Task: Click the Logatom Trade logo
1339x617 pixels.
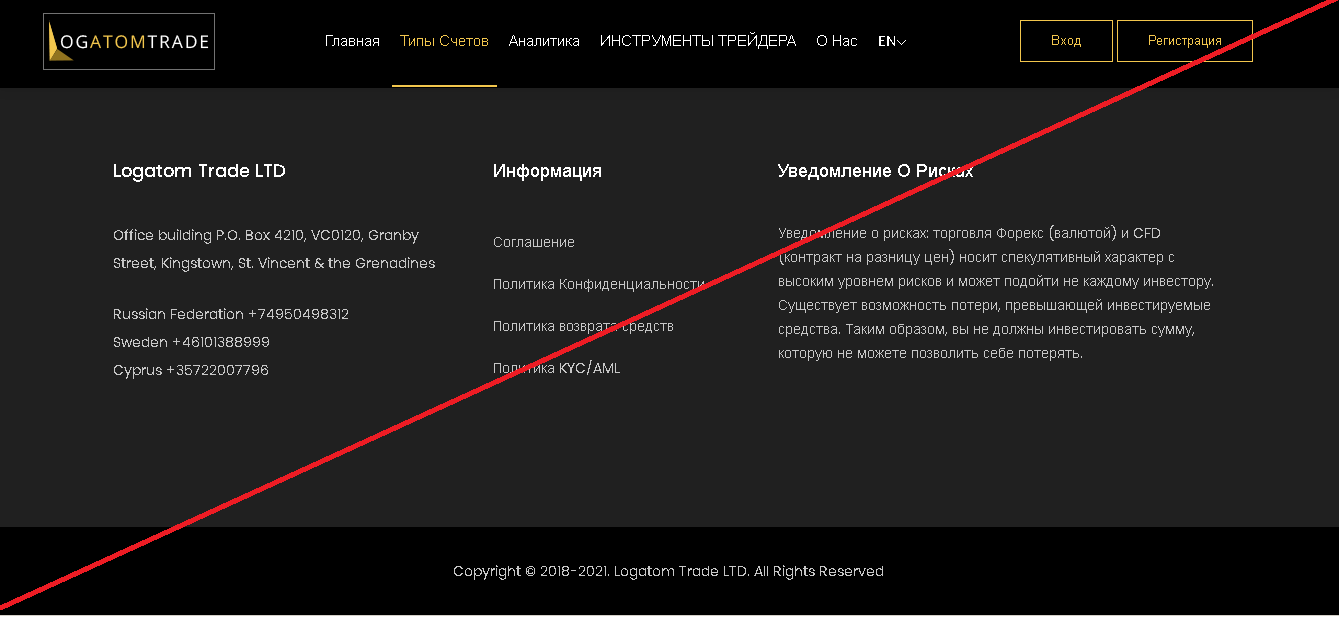Action: point(129,42)
